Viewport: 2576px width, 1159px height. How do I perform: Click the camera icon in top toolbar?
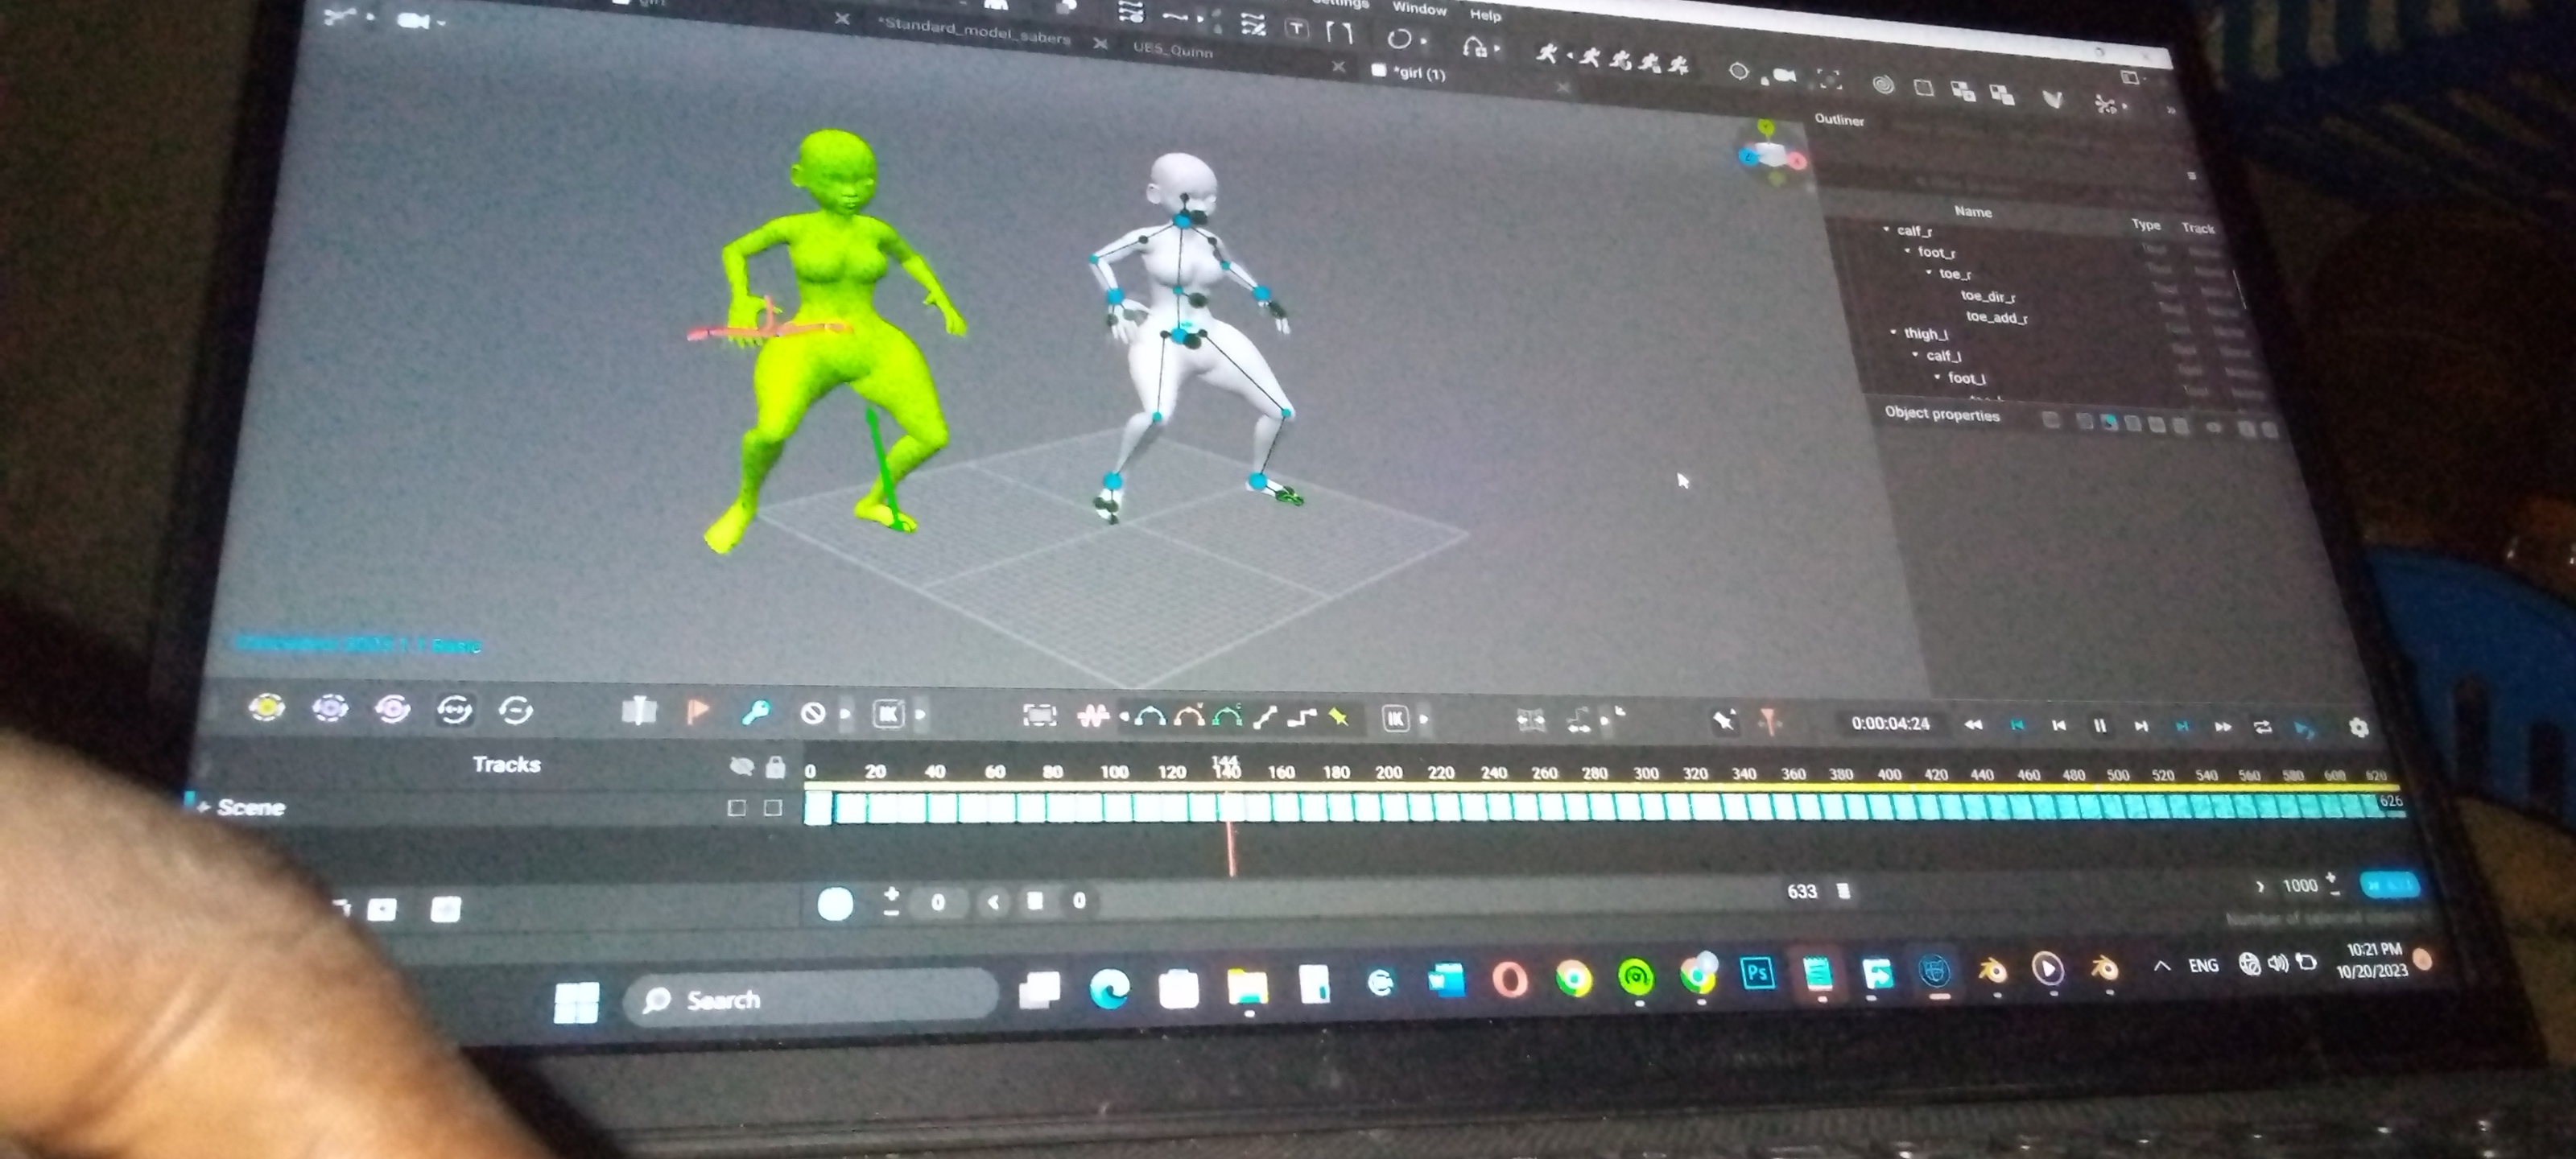1784,76
